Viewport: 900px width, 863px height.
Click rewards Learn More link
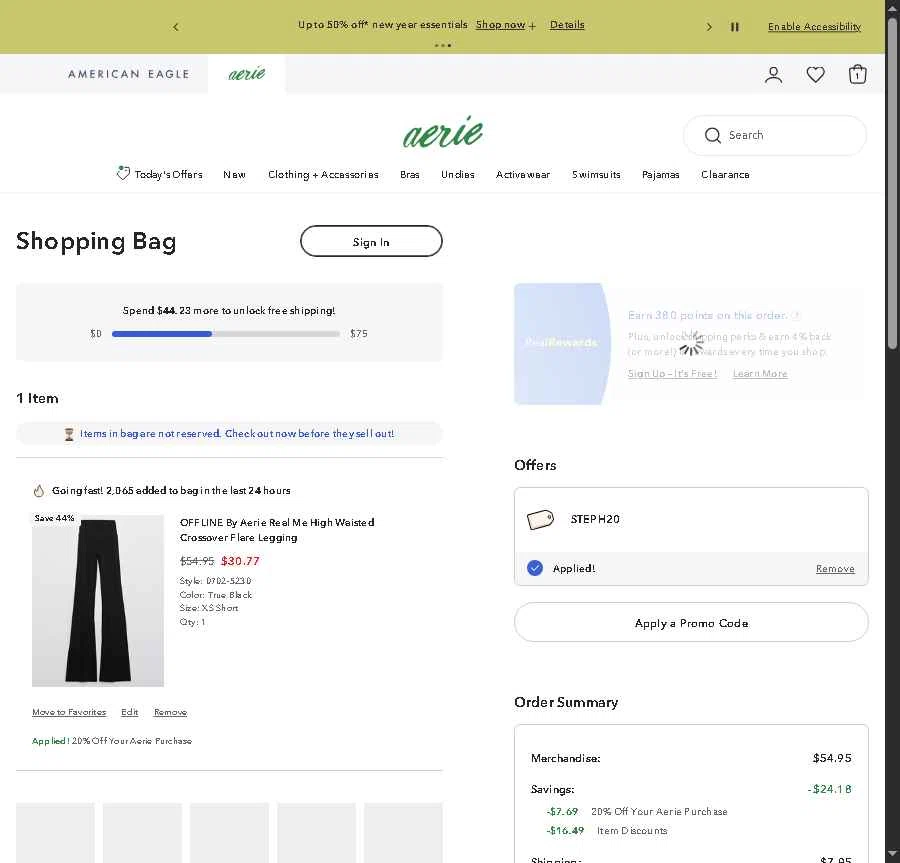click(x=760, y=374)
